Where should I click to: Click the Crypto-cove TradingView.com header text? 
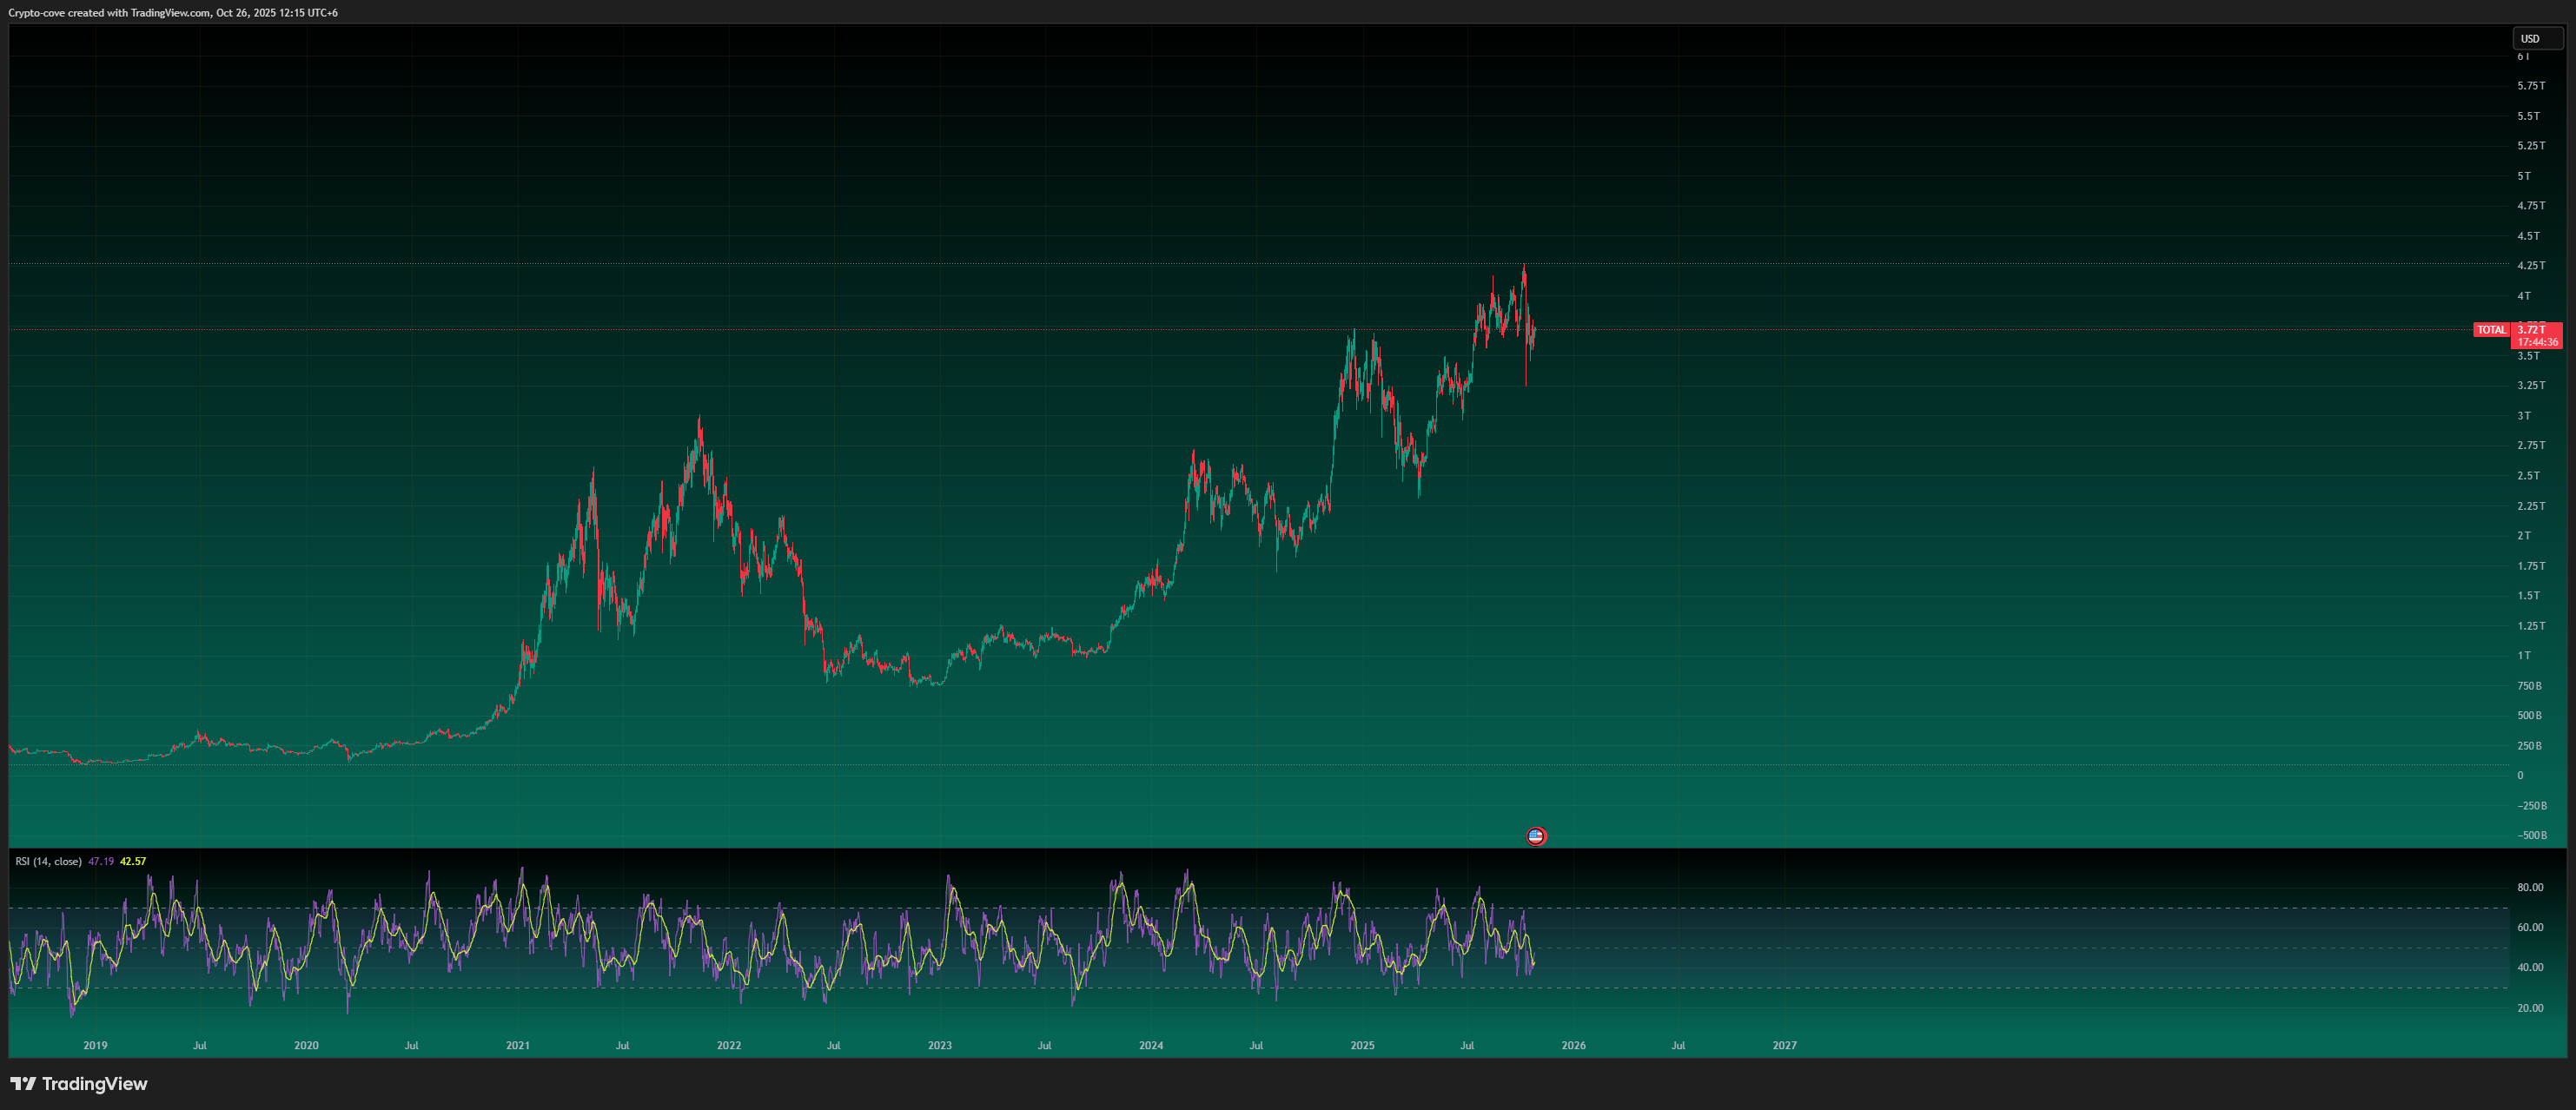coord(173,13)
